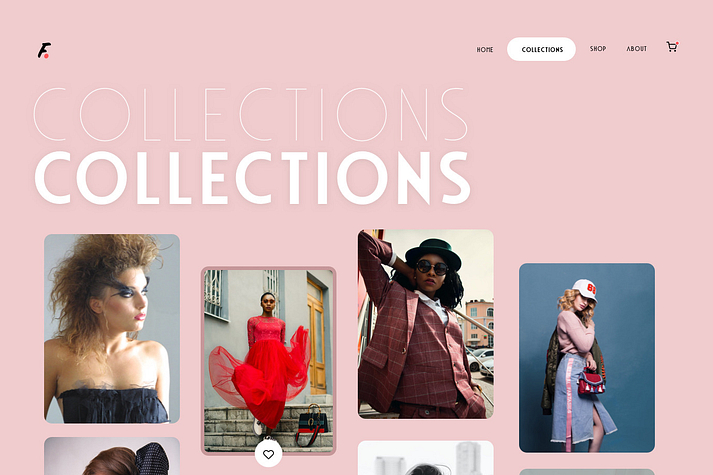This screenshot has width=713, height=475.
Task: Open the Shop nav link
Action: [598, 49]
